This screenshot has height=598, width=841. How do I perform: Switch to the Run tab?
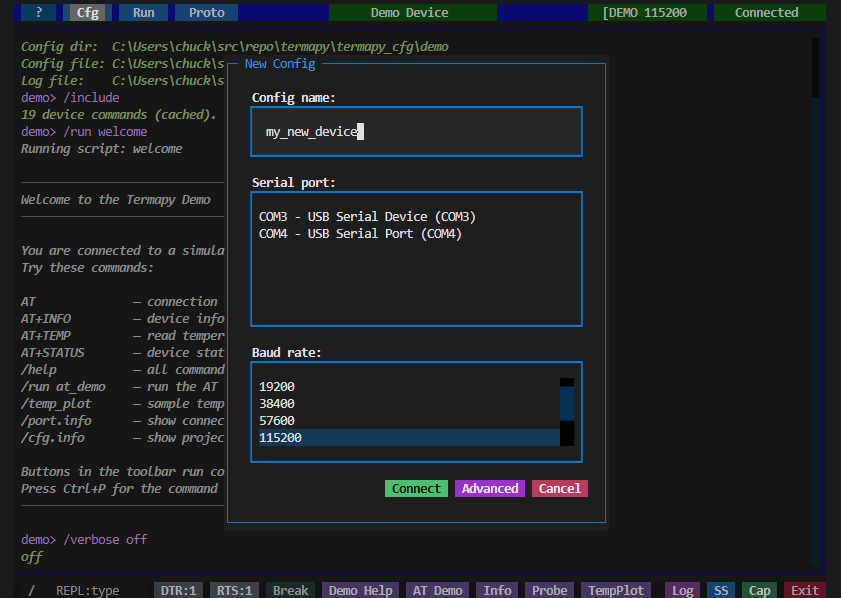143,12
